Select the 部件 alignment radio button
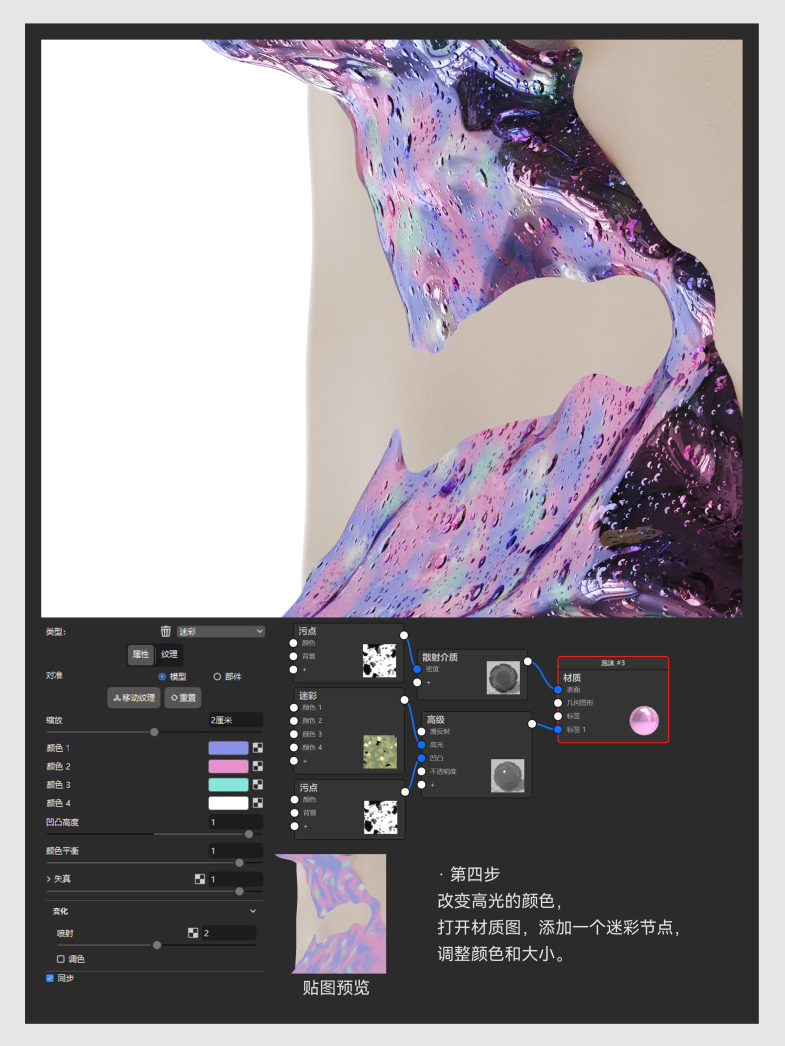The height and width of the screenshot is (1046, 785). [217, 676]
